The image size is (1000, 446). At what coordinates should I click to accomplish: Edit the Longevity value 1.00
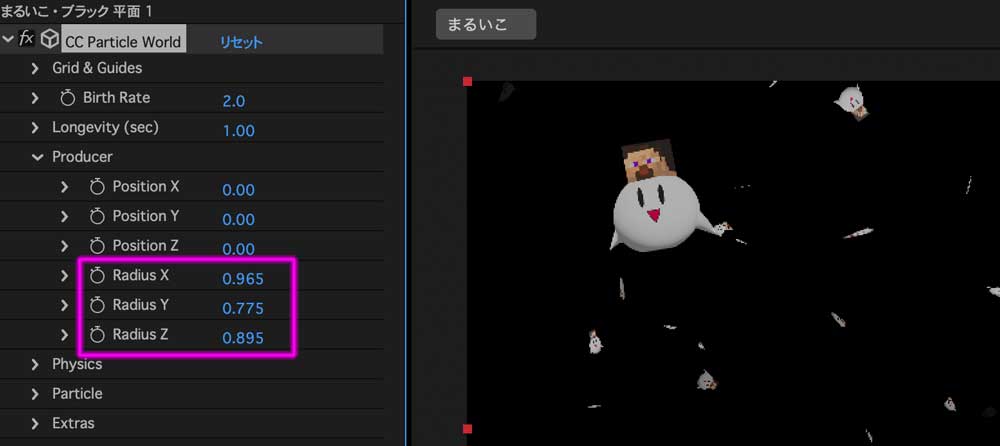click(239, 131)
